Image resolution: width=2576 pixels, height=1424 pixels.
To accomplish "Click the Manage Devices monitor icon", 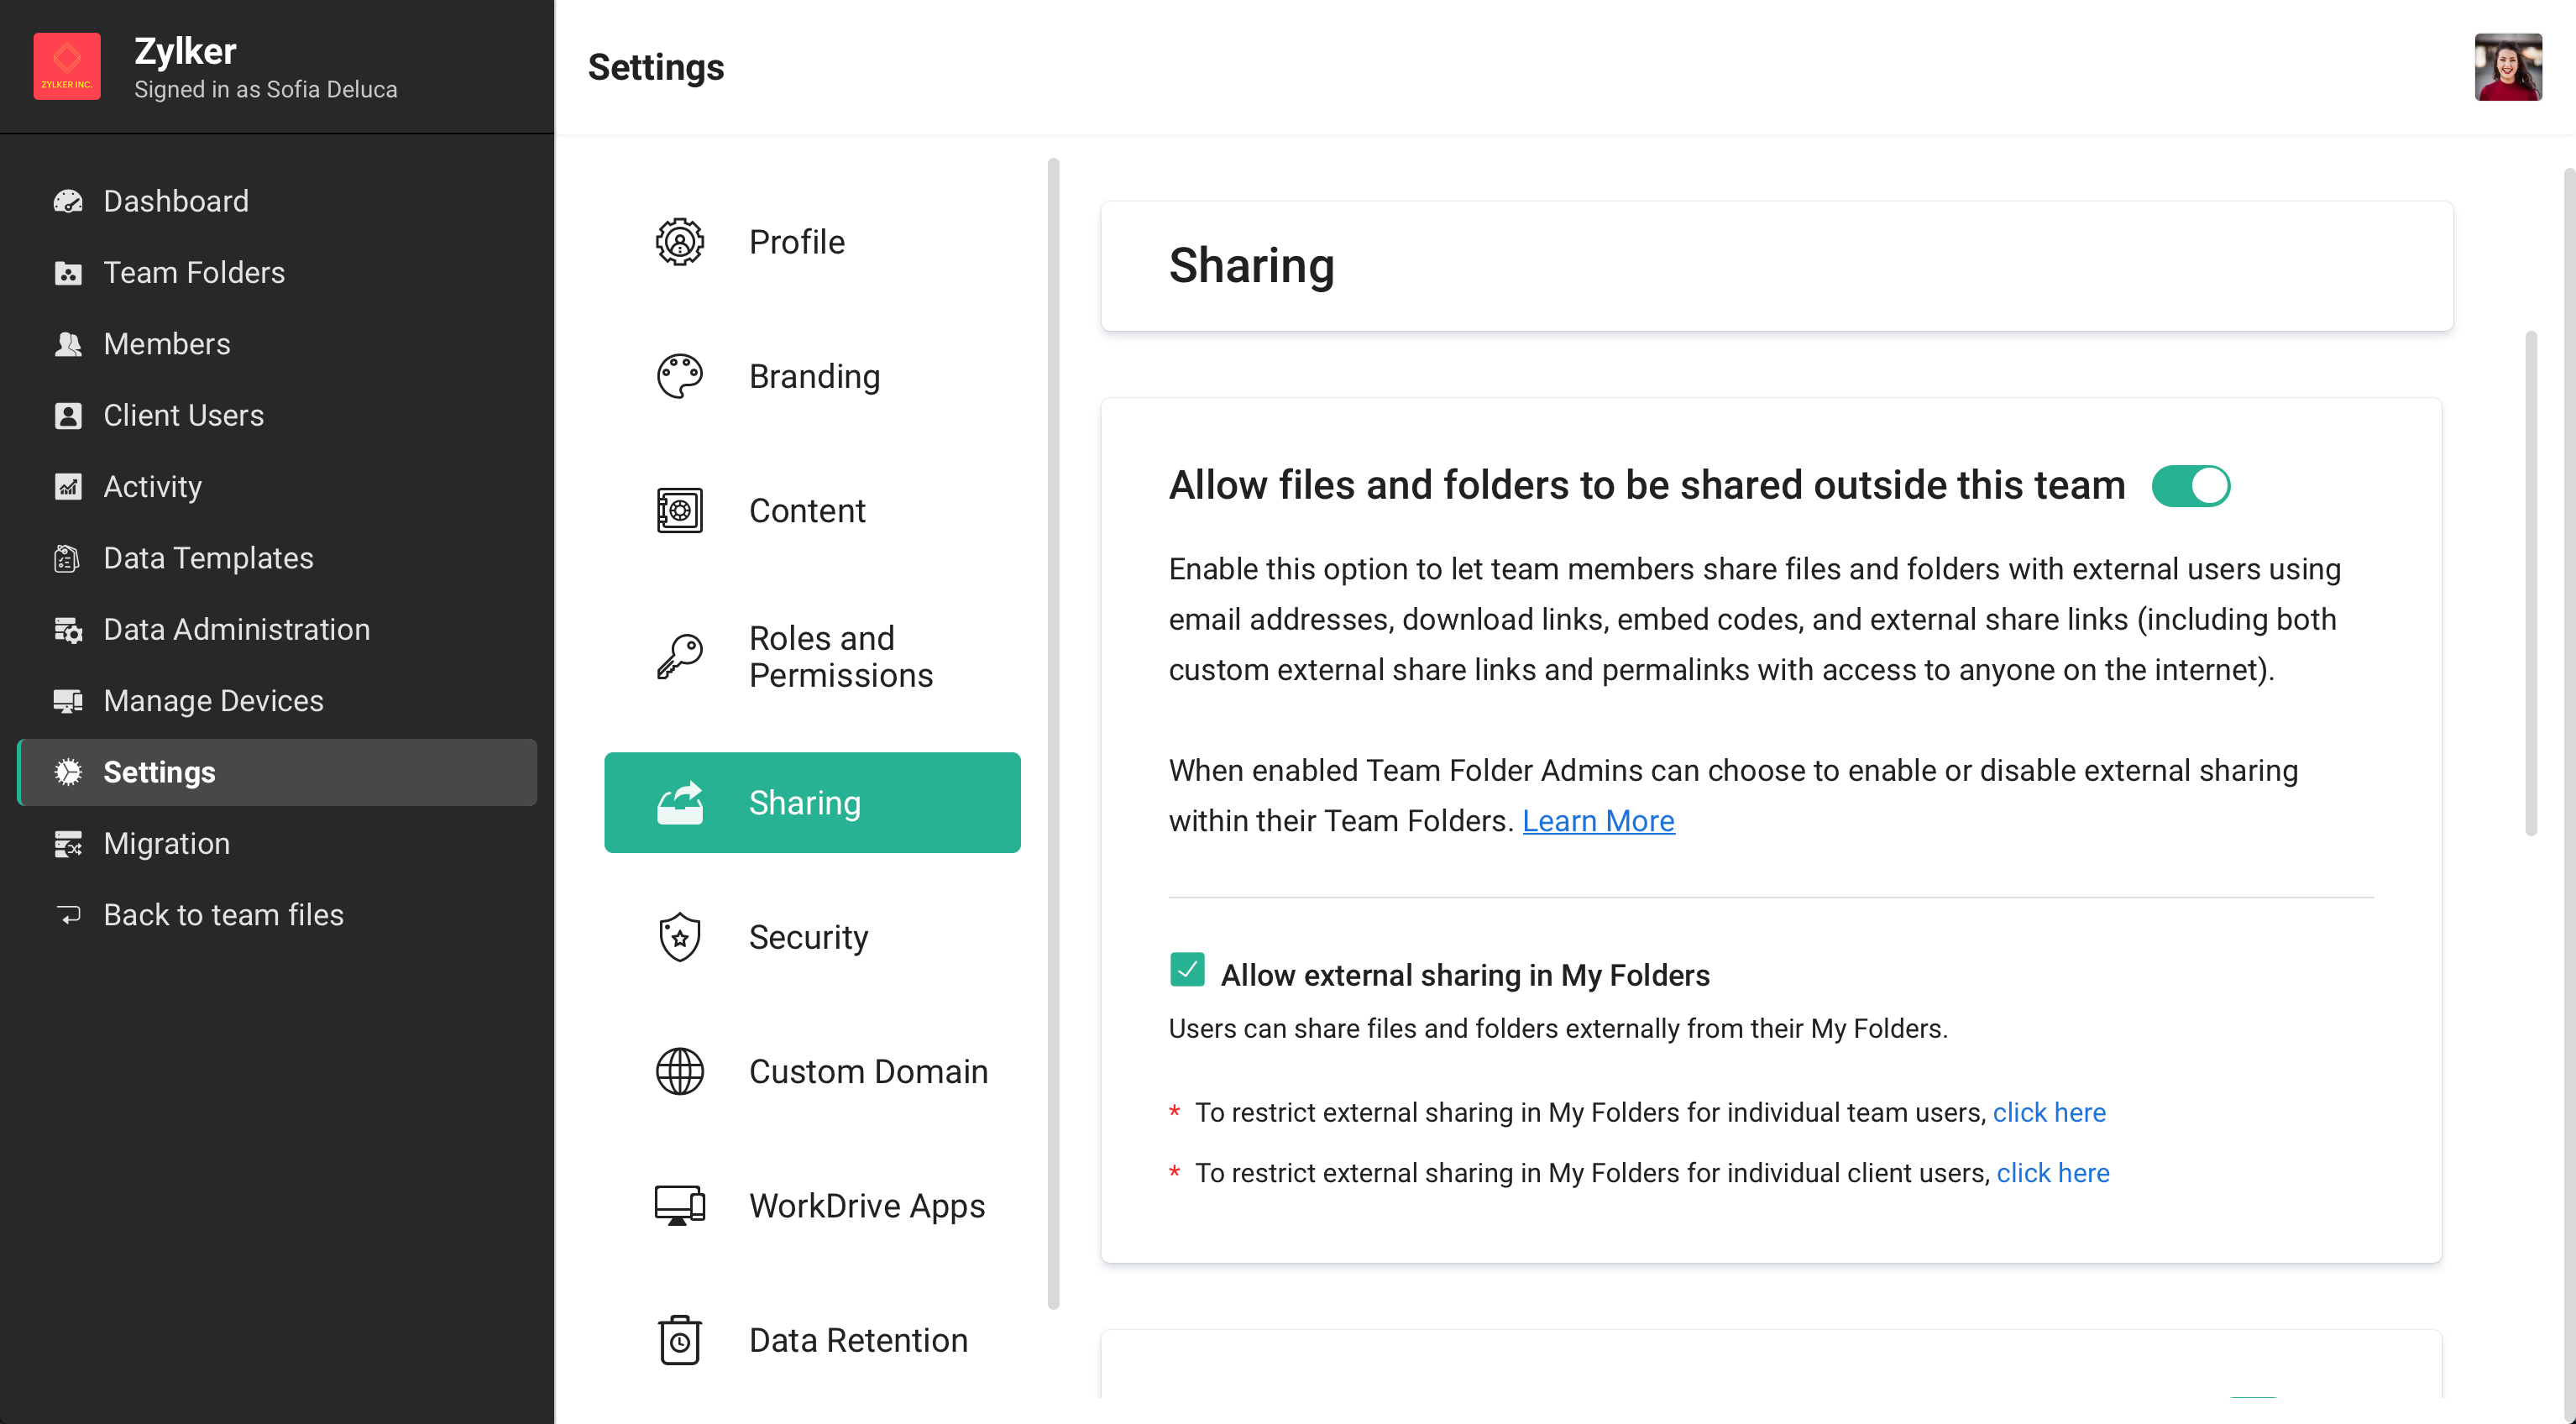I will tap(67, 701).
